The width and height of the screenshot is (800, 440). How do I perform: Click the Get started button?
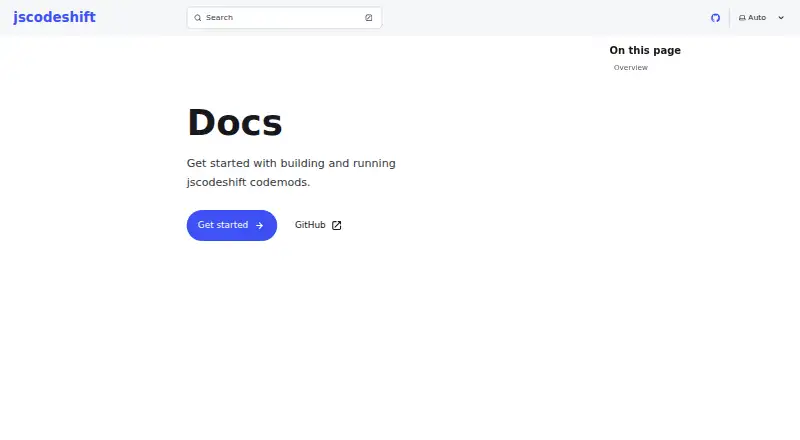click(x=232, y=225)
